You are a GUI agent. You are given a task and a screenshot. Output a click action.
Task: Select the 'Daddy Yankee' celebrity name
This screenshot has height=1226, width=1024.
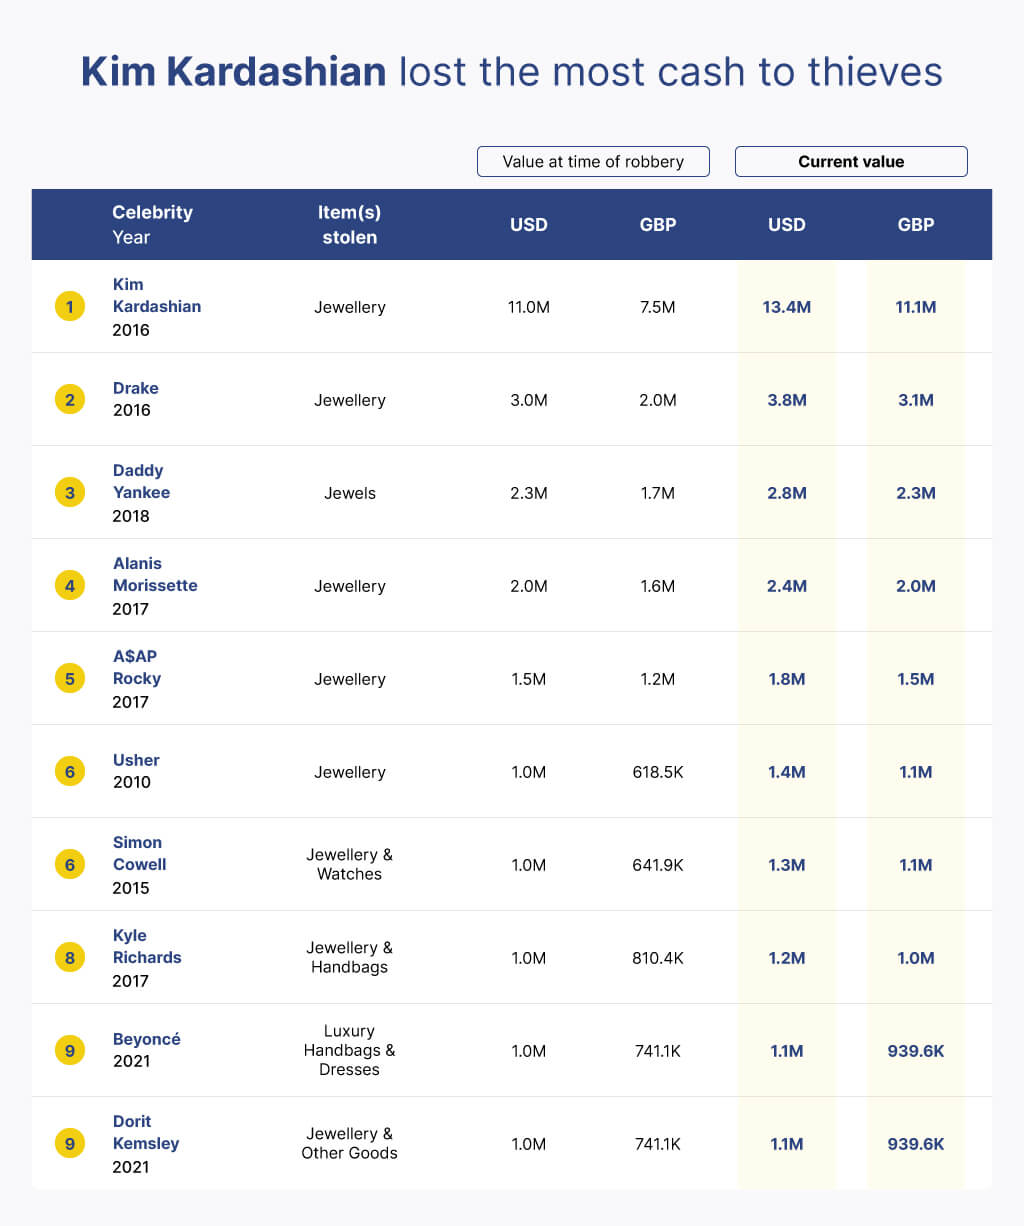coord(141,481)
